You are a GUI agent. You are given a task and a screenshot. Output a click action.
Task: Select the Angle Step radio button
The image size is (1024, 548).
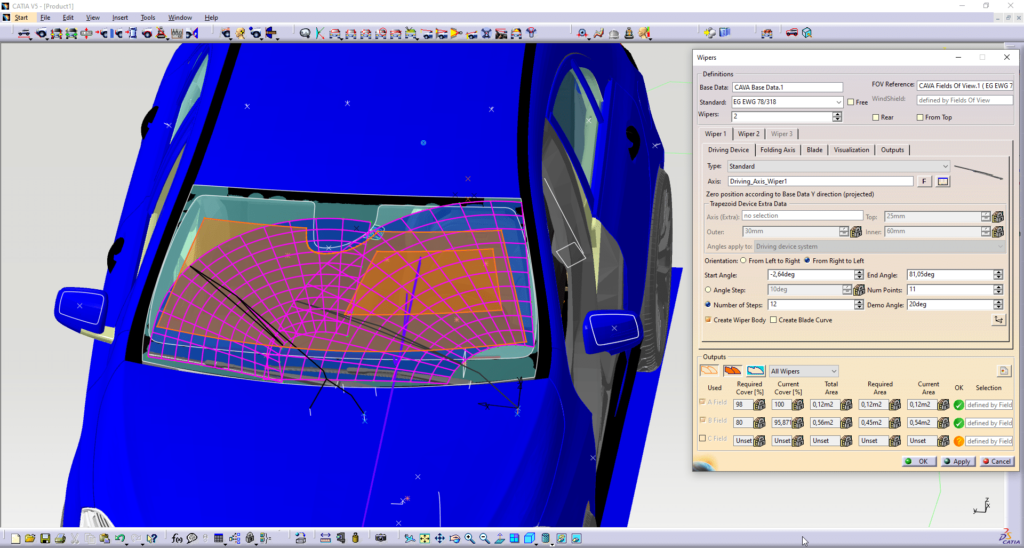pos(709,289)
